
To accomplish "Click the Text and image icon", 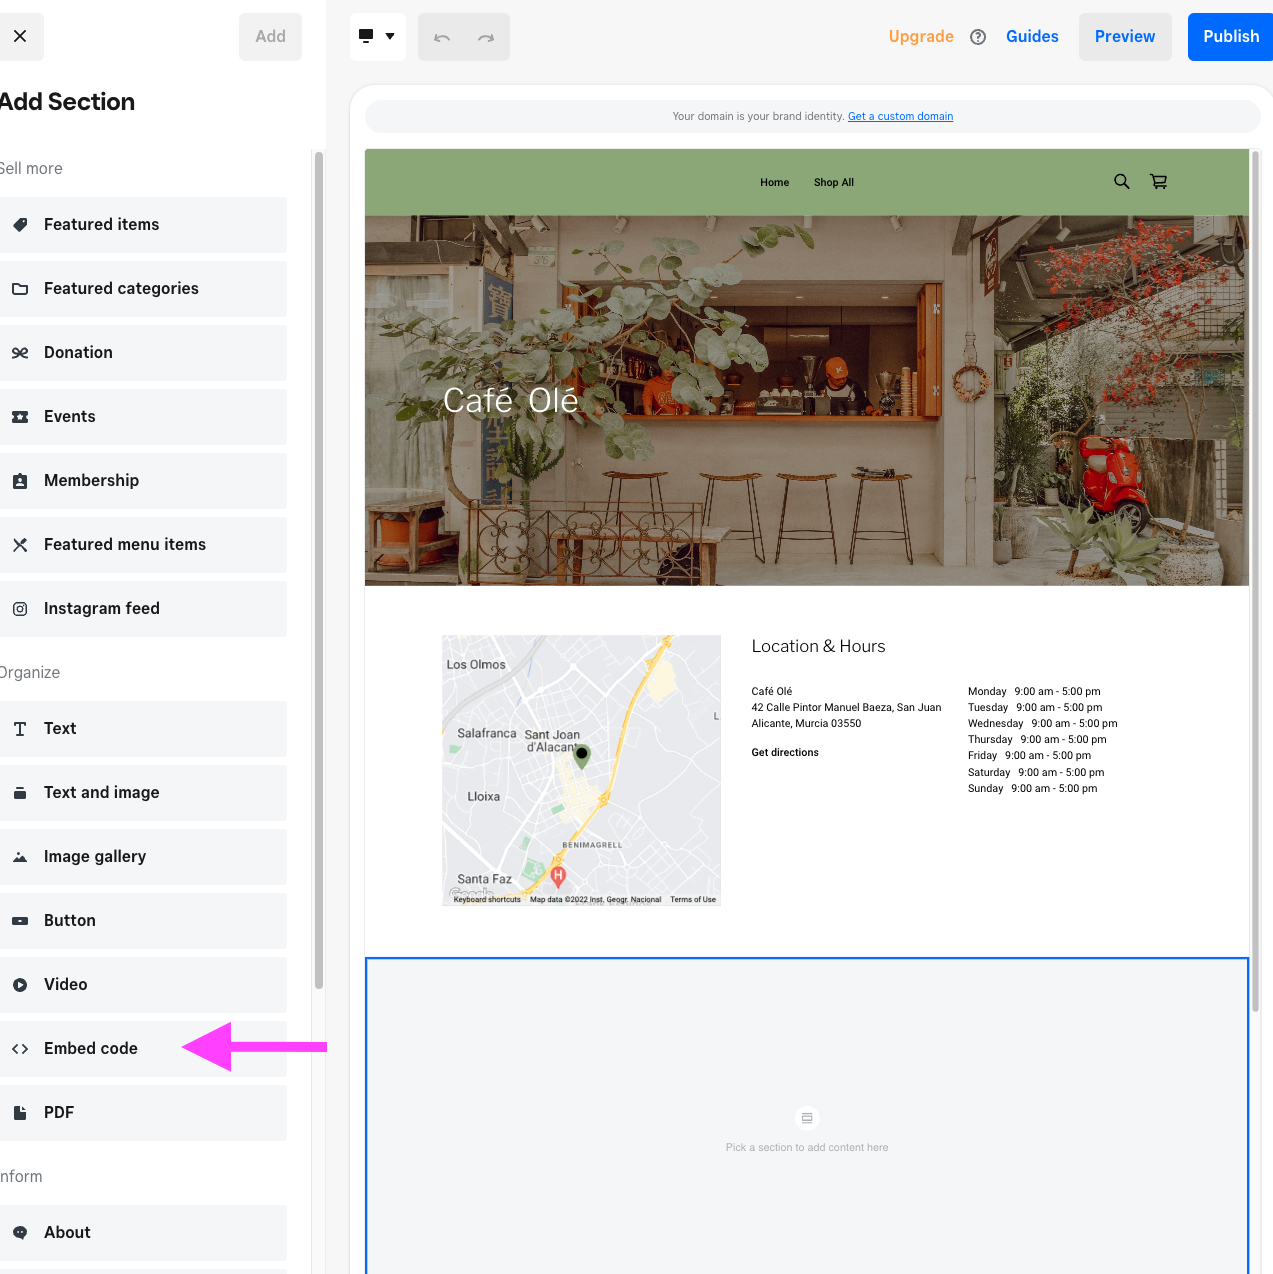I will pyautogui.click(x=20, y=792).
